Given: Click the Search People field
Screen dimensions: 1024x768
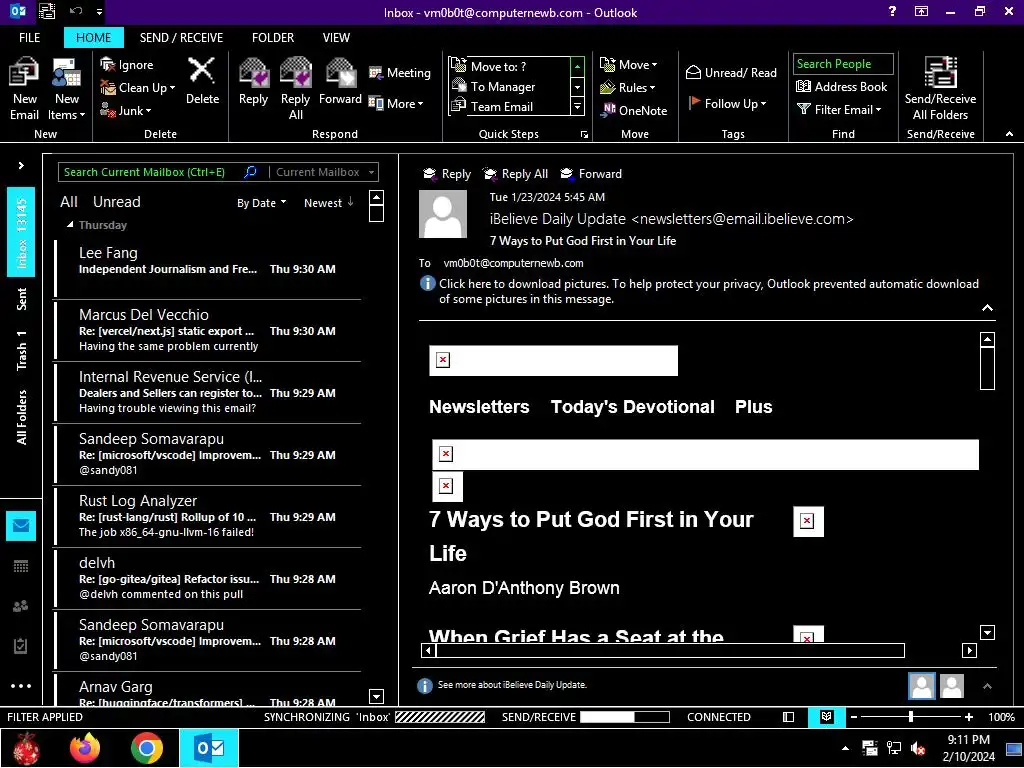Looking at the screenshot, I should 842,64.
